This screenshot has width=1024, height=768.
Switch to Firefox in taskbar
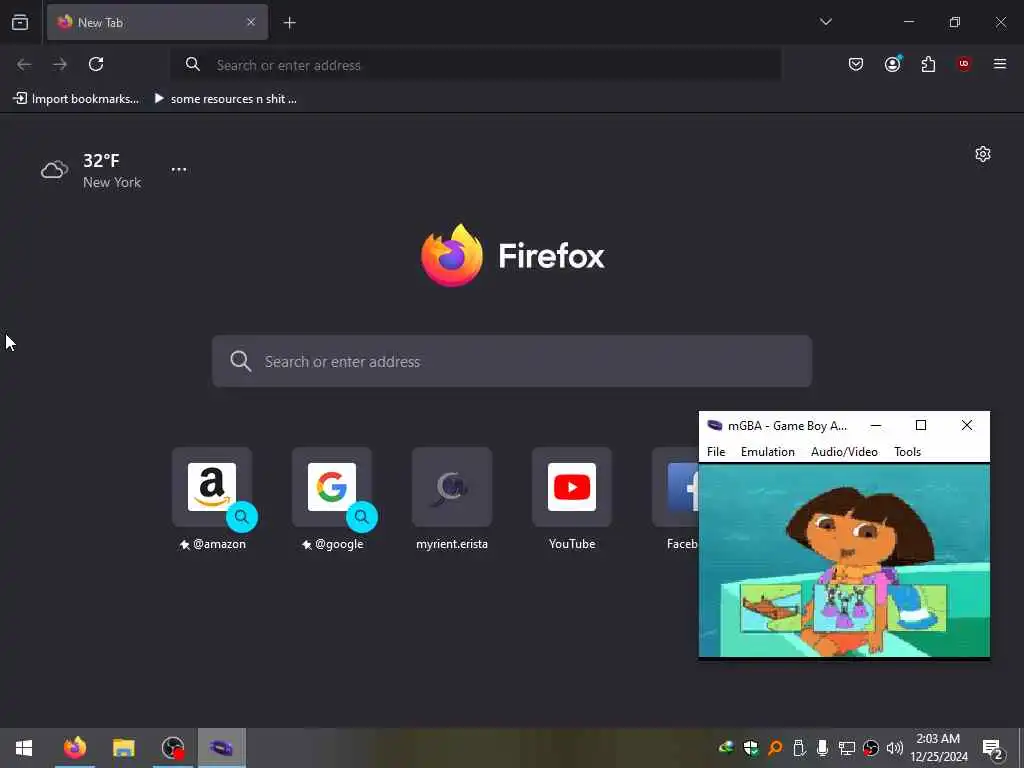pos(74,748)
